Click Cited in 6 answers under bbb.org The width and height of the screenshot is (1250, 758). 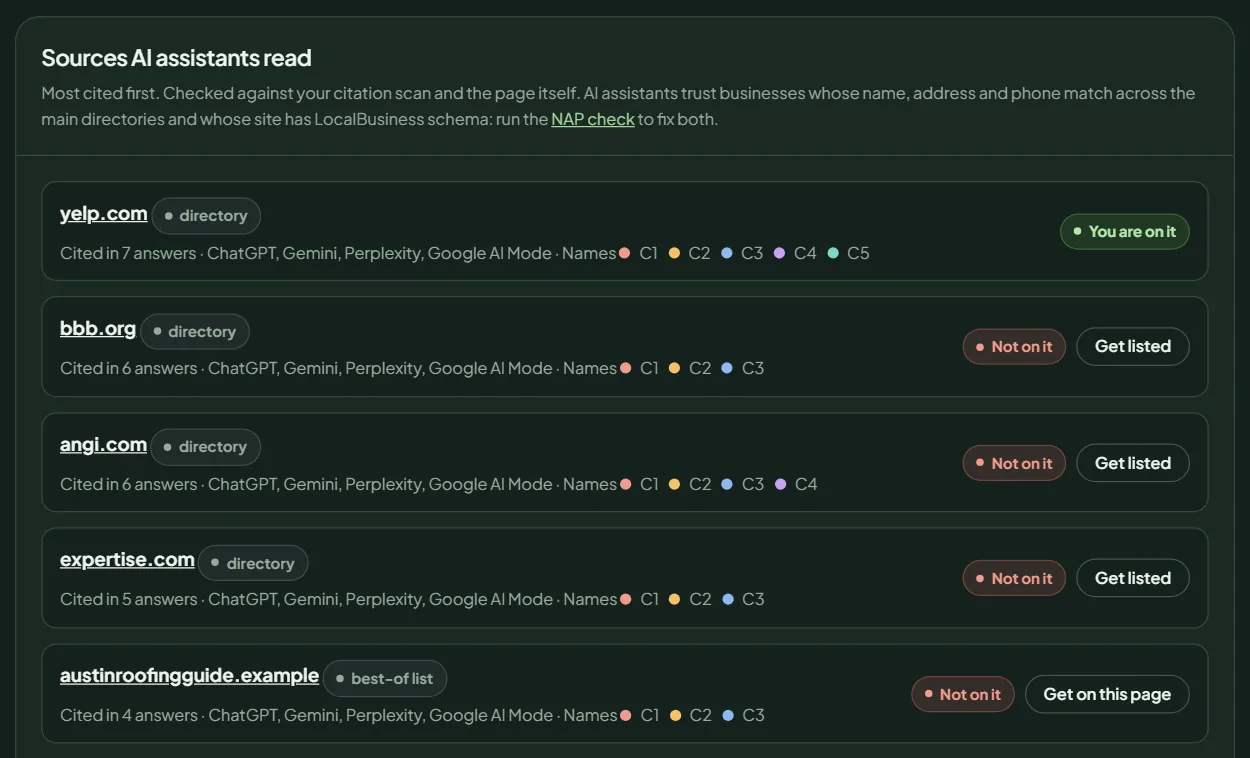click(x=129, y=368)
